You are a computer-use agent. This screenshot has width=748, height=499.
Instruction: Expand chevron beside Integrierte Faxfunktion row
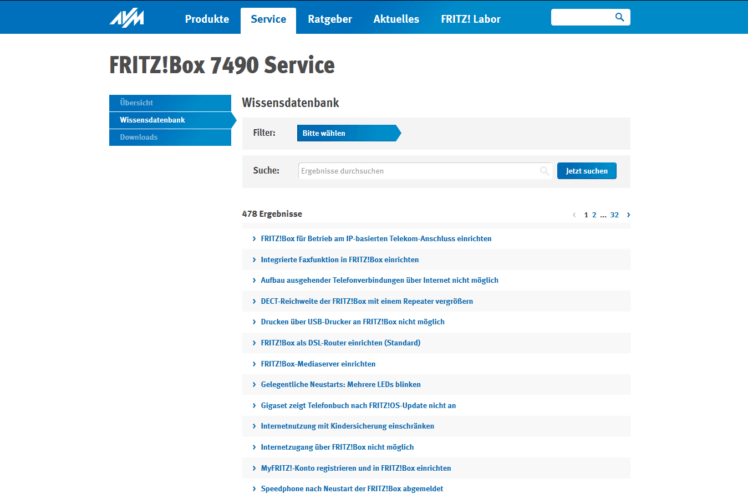[x=254, y=260]
